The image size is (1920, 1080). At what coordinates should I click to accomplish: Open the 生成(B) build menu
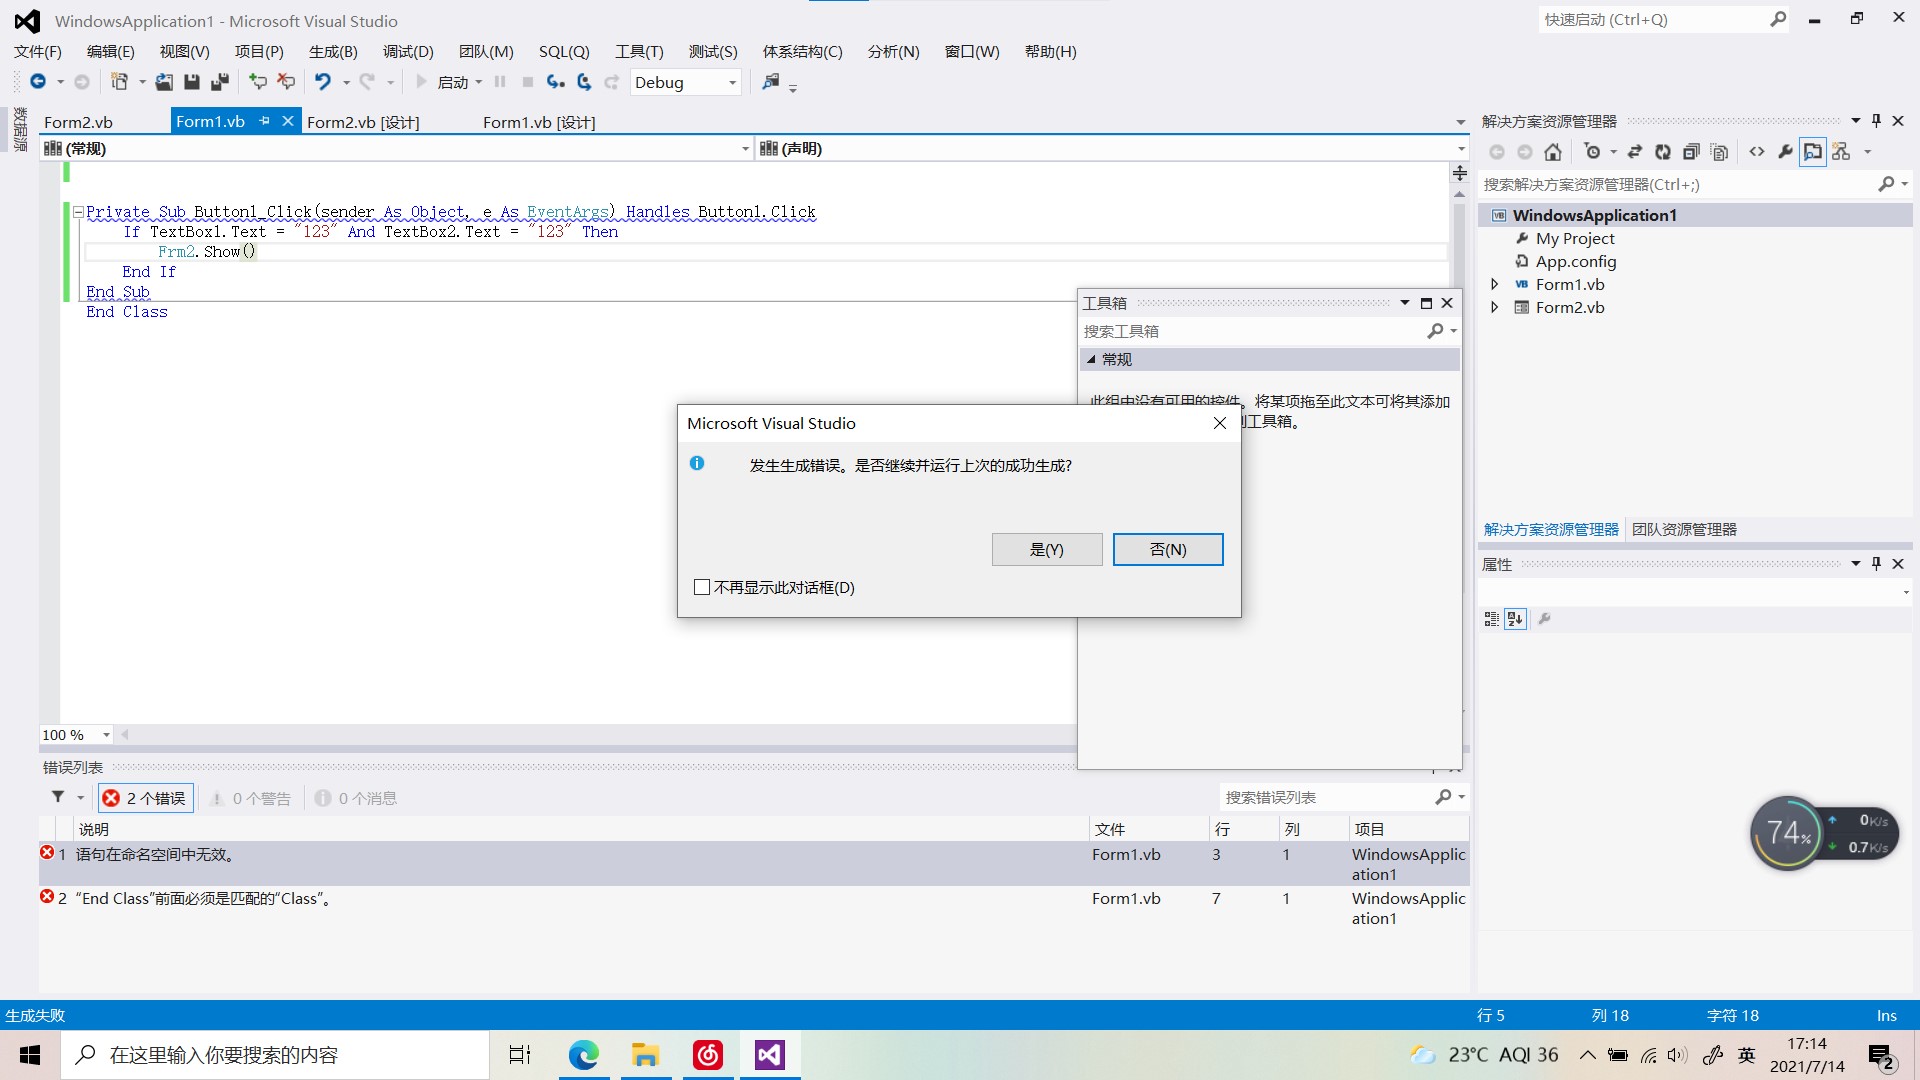(x=333, y=52)
